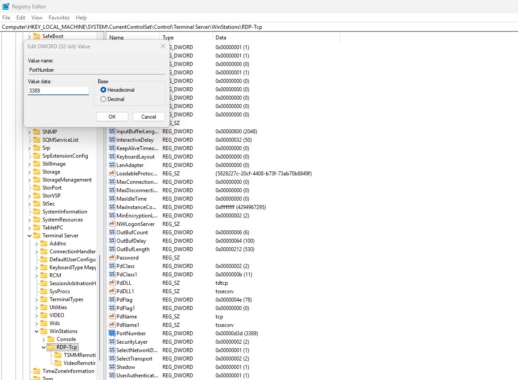The width and height of the screenshot is (518, 380).
Task: Confirm the DWORD edit with OK
Action: 112,117
